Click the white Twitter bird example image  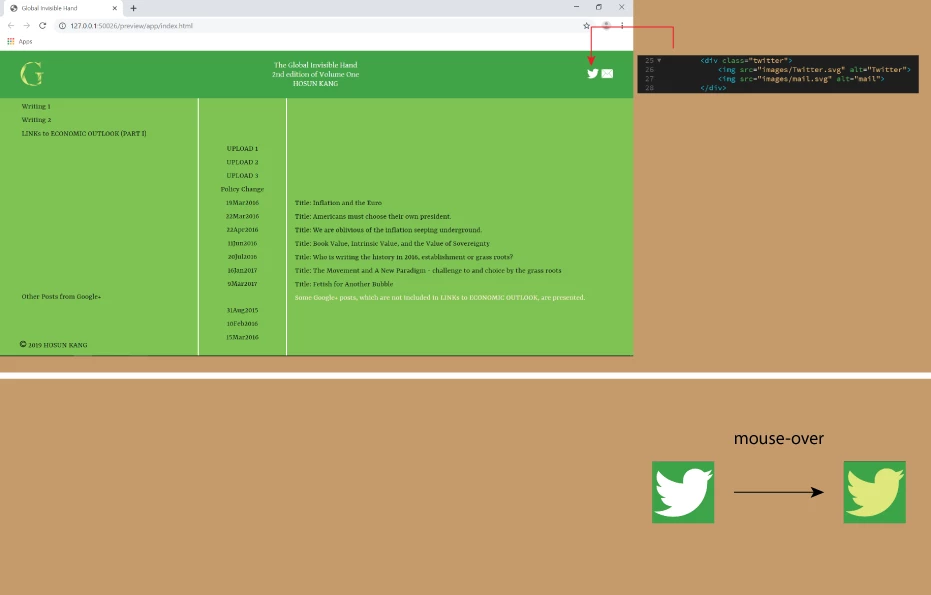tap(683, 492)
